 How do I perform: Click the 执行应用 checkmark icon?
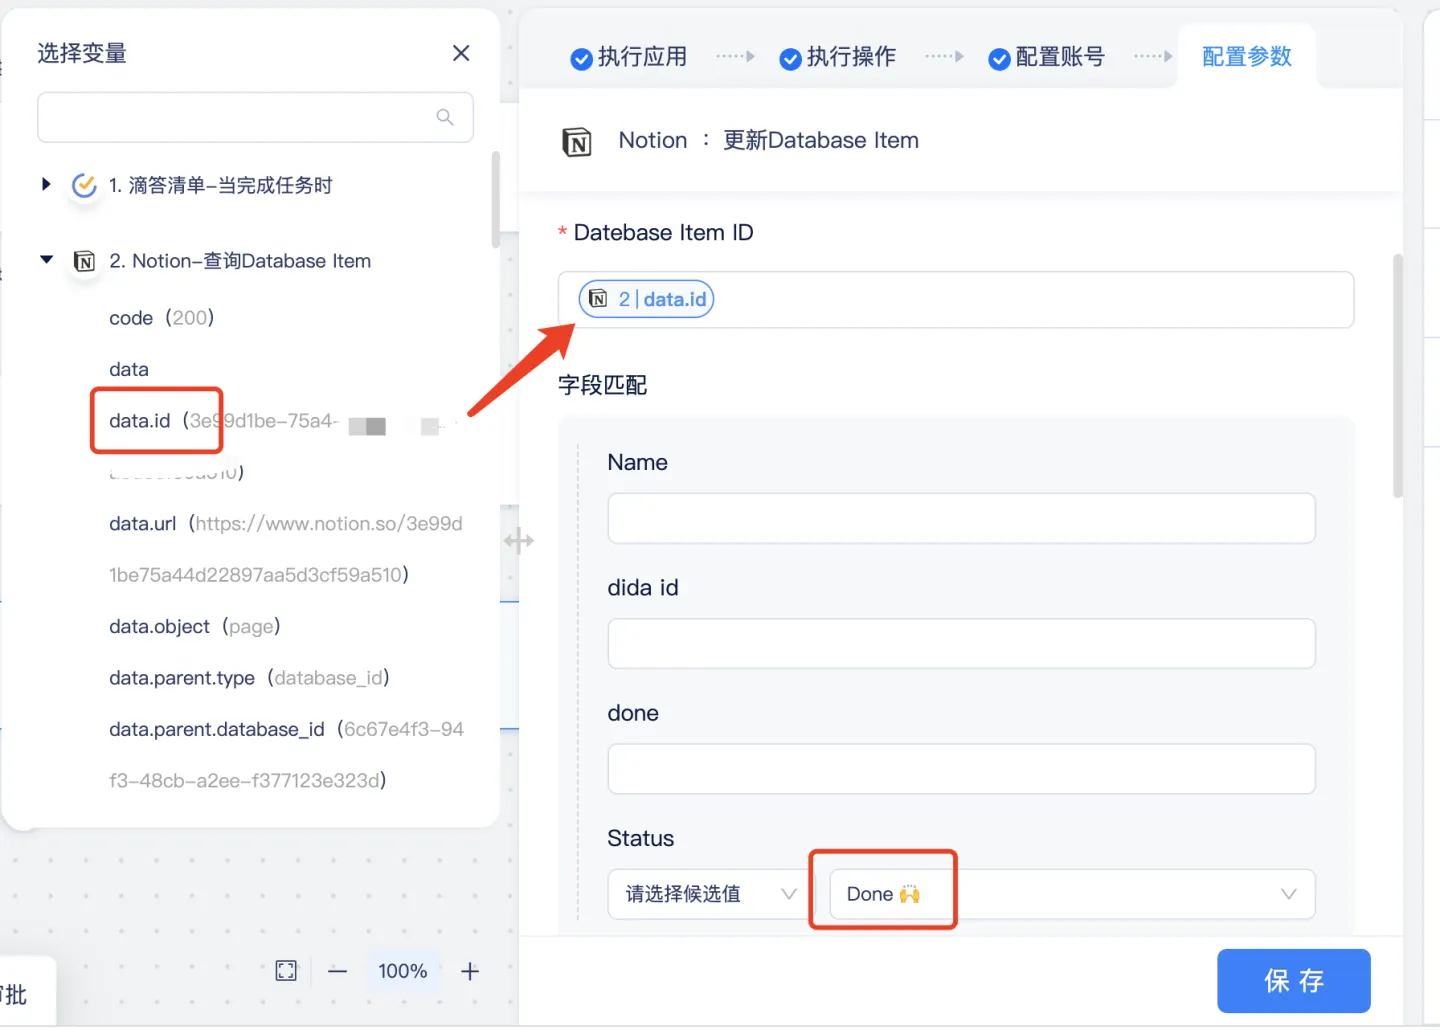click(581, 59)
